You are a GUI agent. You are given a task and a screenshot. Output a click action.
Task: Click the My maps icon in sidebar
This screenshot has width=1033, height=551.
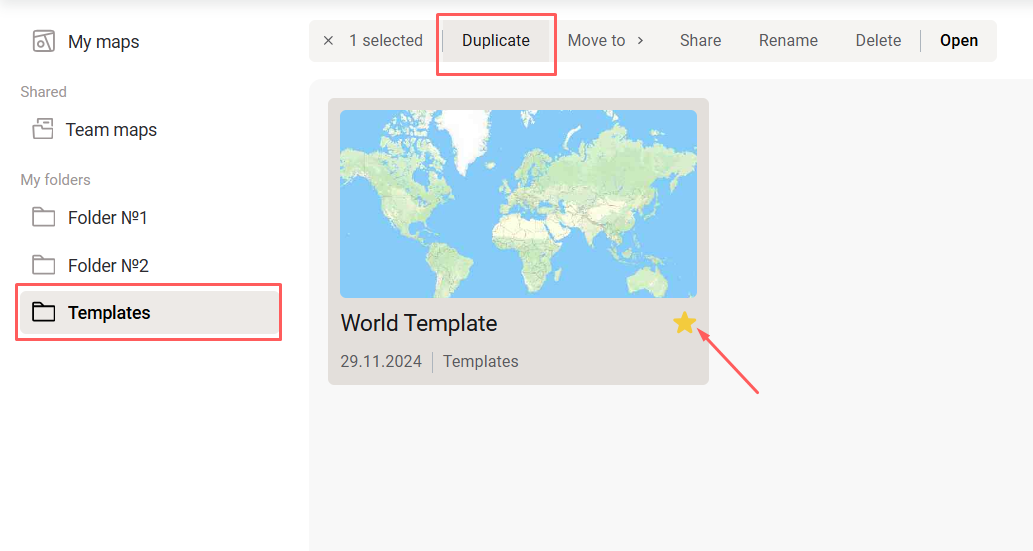click(x=43, y=41)
